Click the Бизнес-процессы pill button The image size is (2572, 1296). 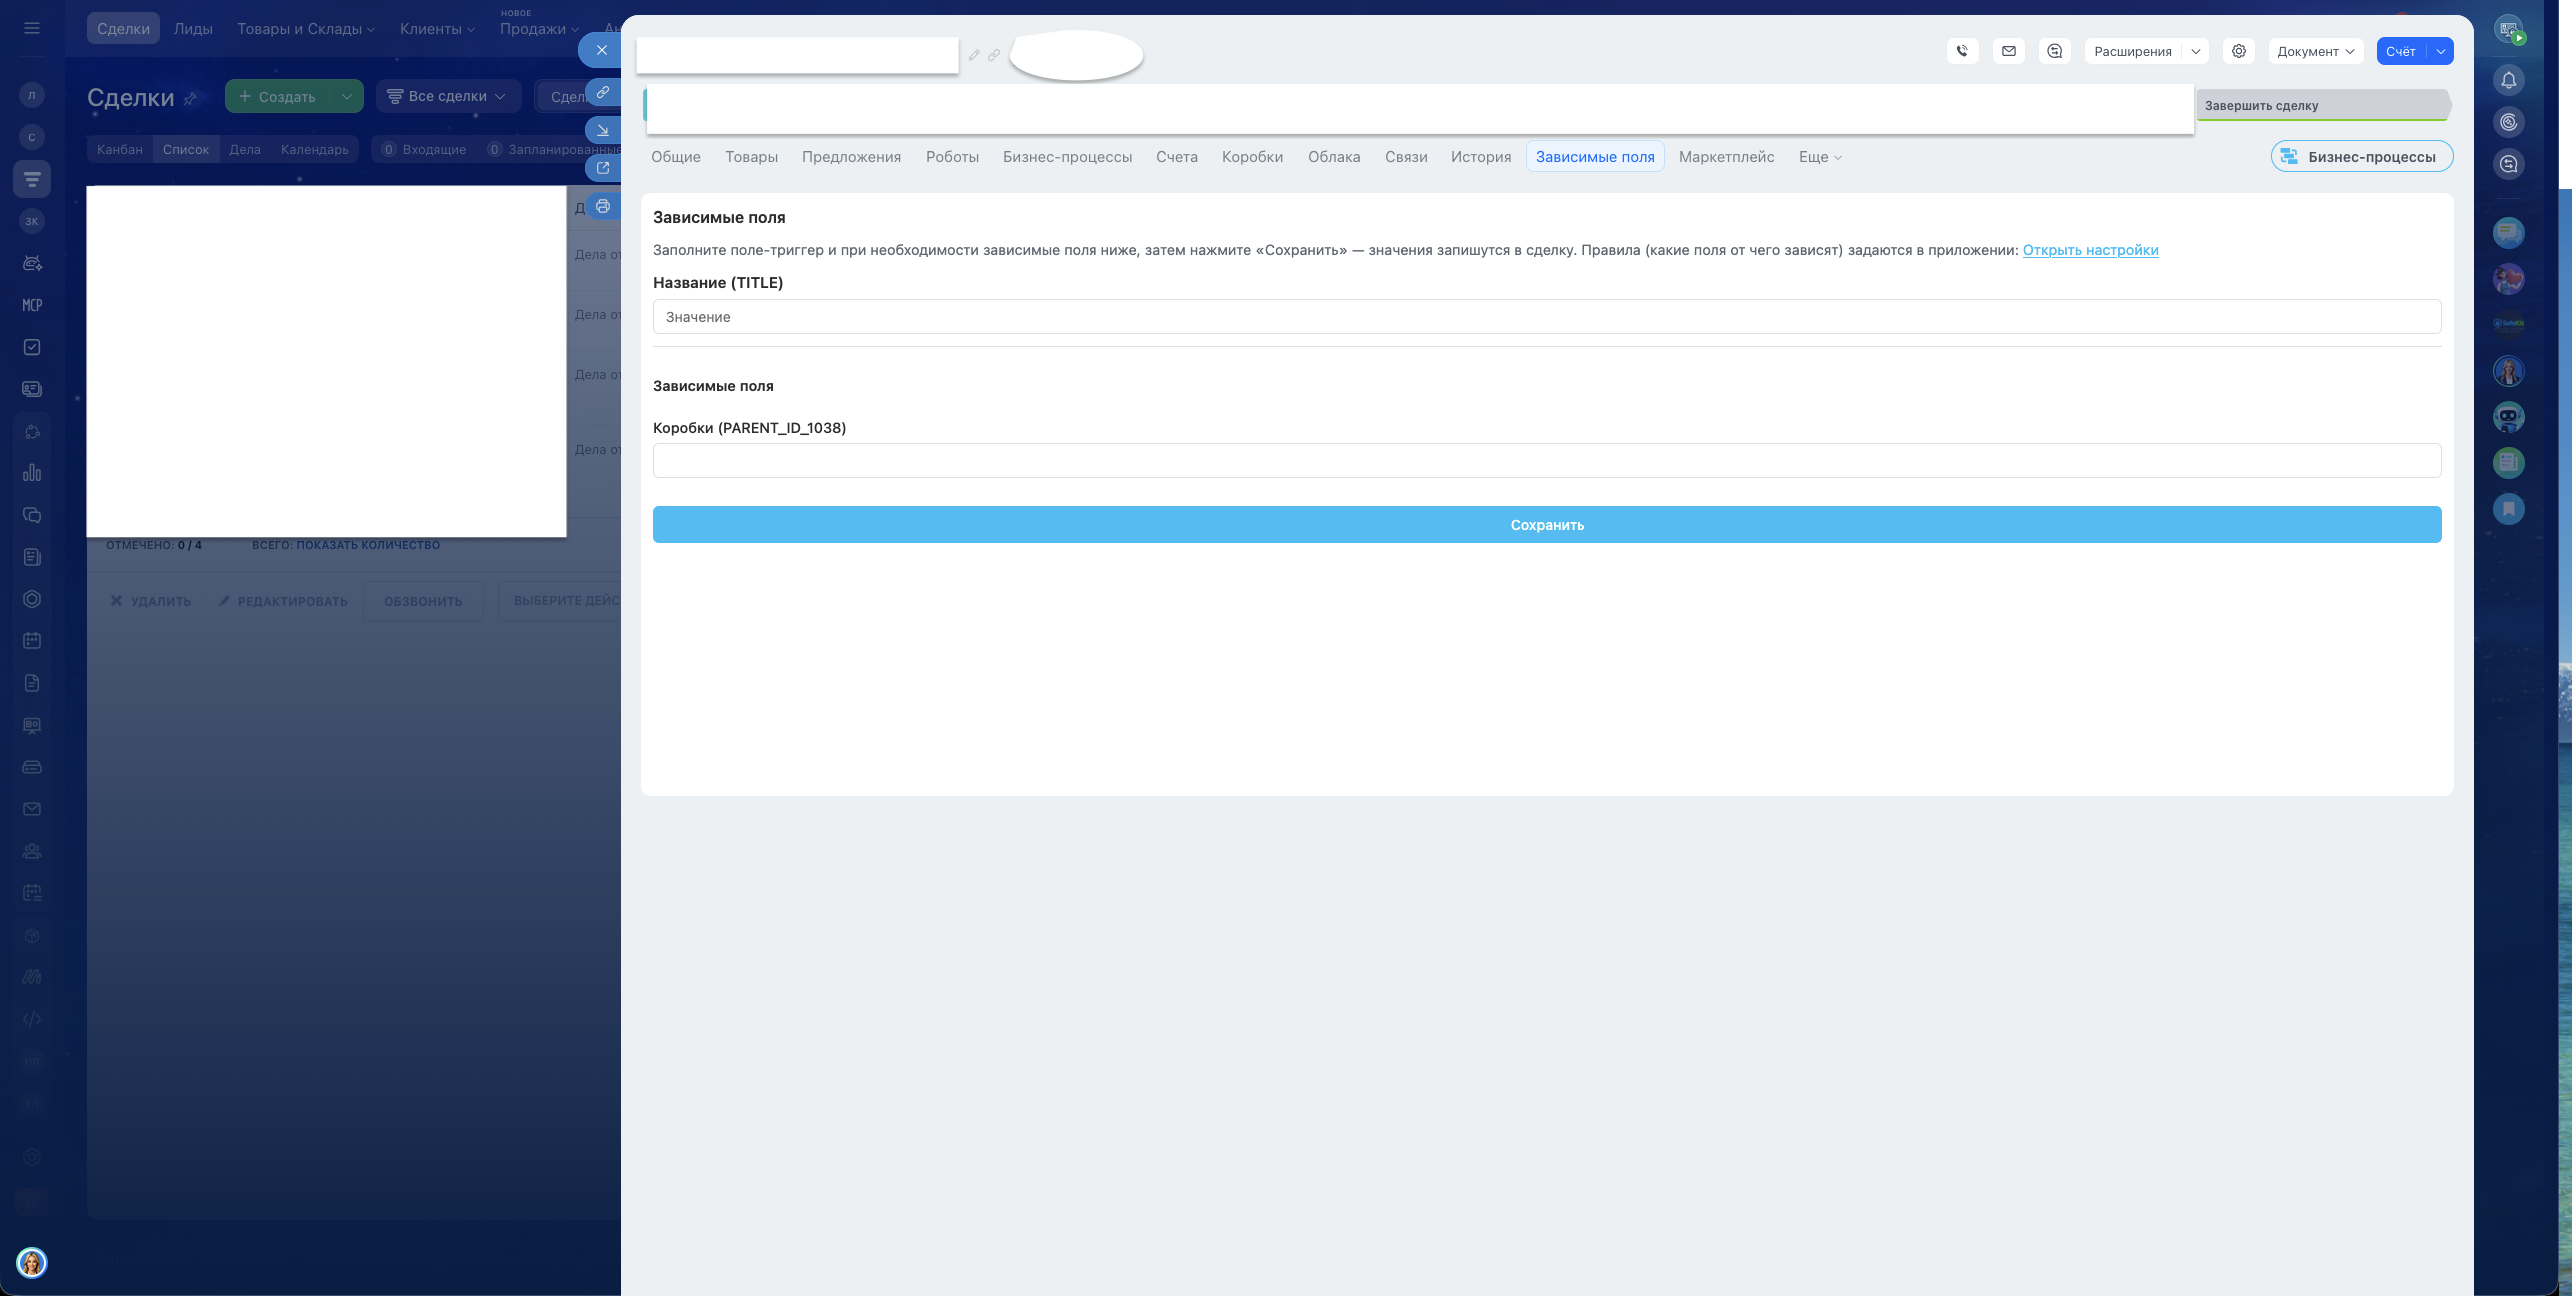click(2361, 157)
